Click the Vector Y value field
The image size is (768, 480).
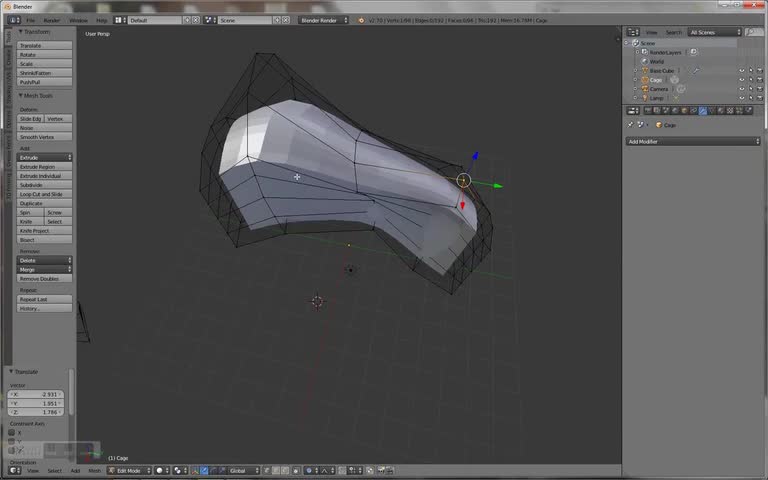(x=36, y=403)
